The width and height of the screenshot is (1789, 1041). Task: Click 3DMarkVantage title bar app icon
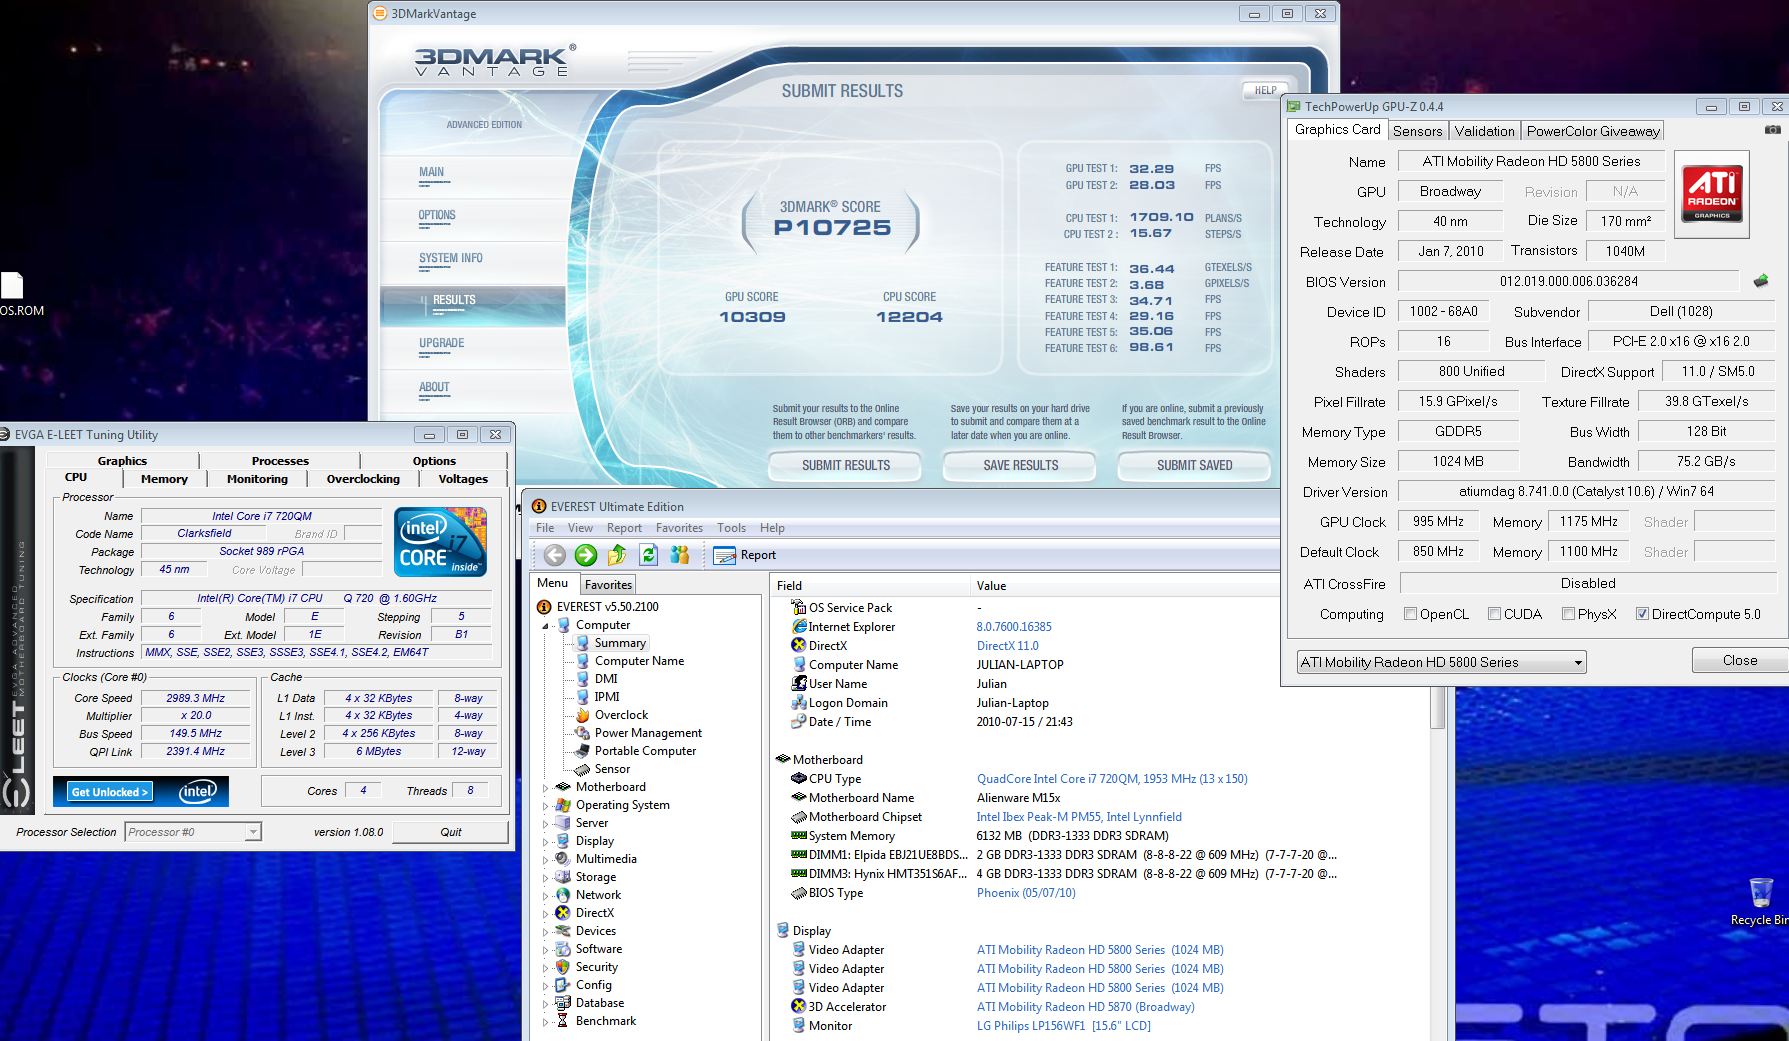click(379, 14)
